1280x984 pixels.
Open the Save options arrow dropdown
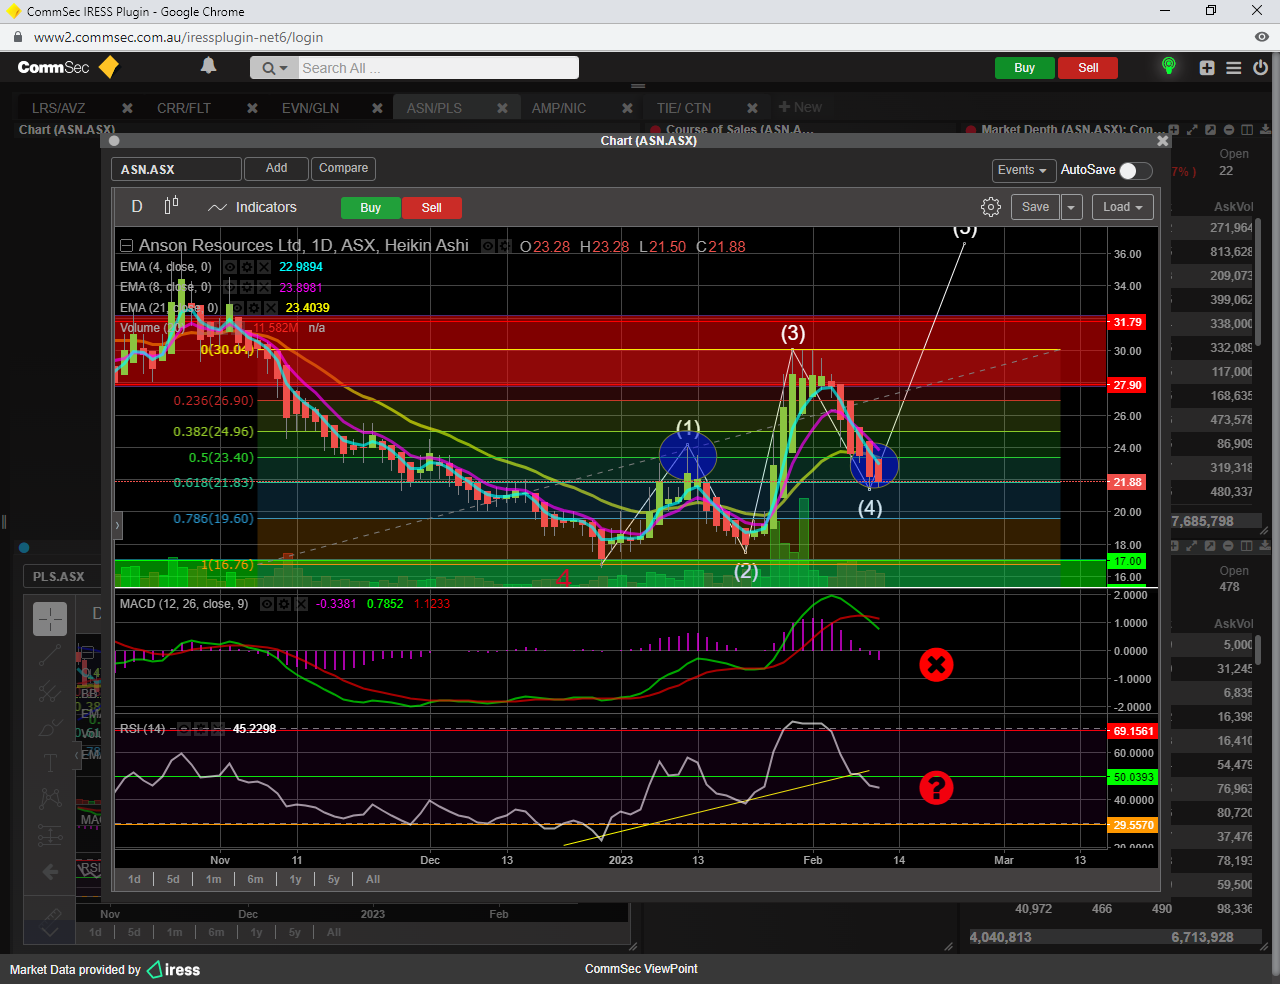point(1071,207)
